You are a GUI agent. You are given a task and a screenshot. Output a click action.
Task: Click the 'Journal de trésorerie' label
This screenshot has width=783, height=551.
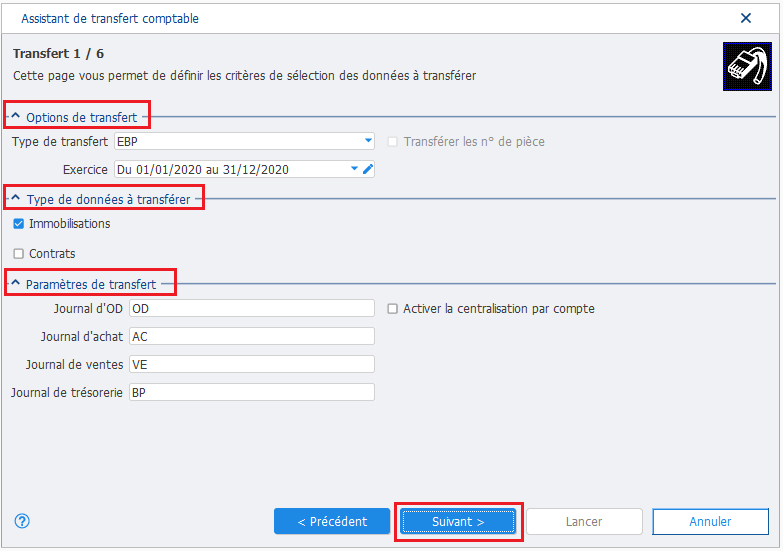coord(67,393)
